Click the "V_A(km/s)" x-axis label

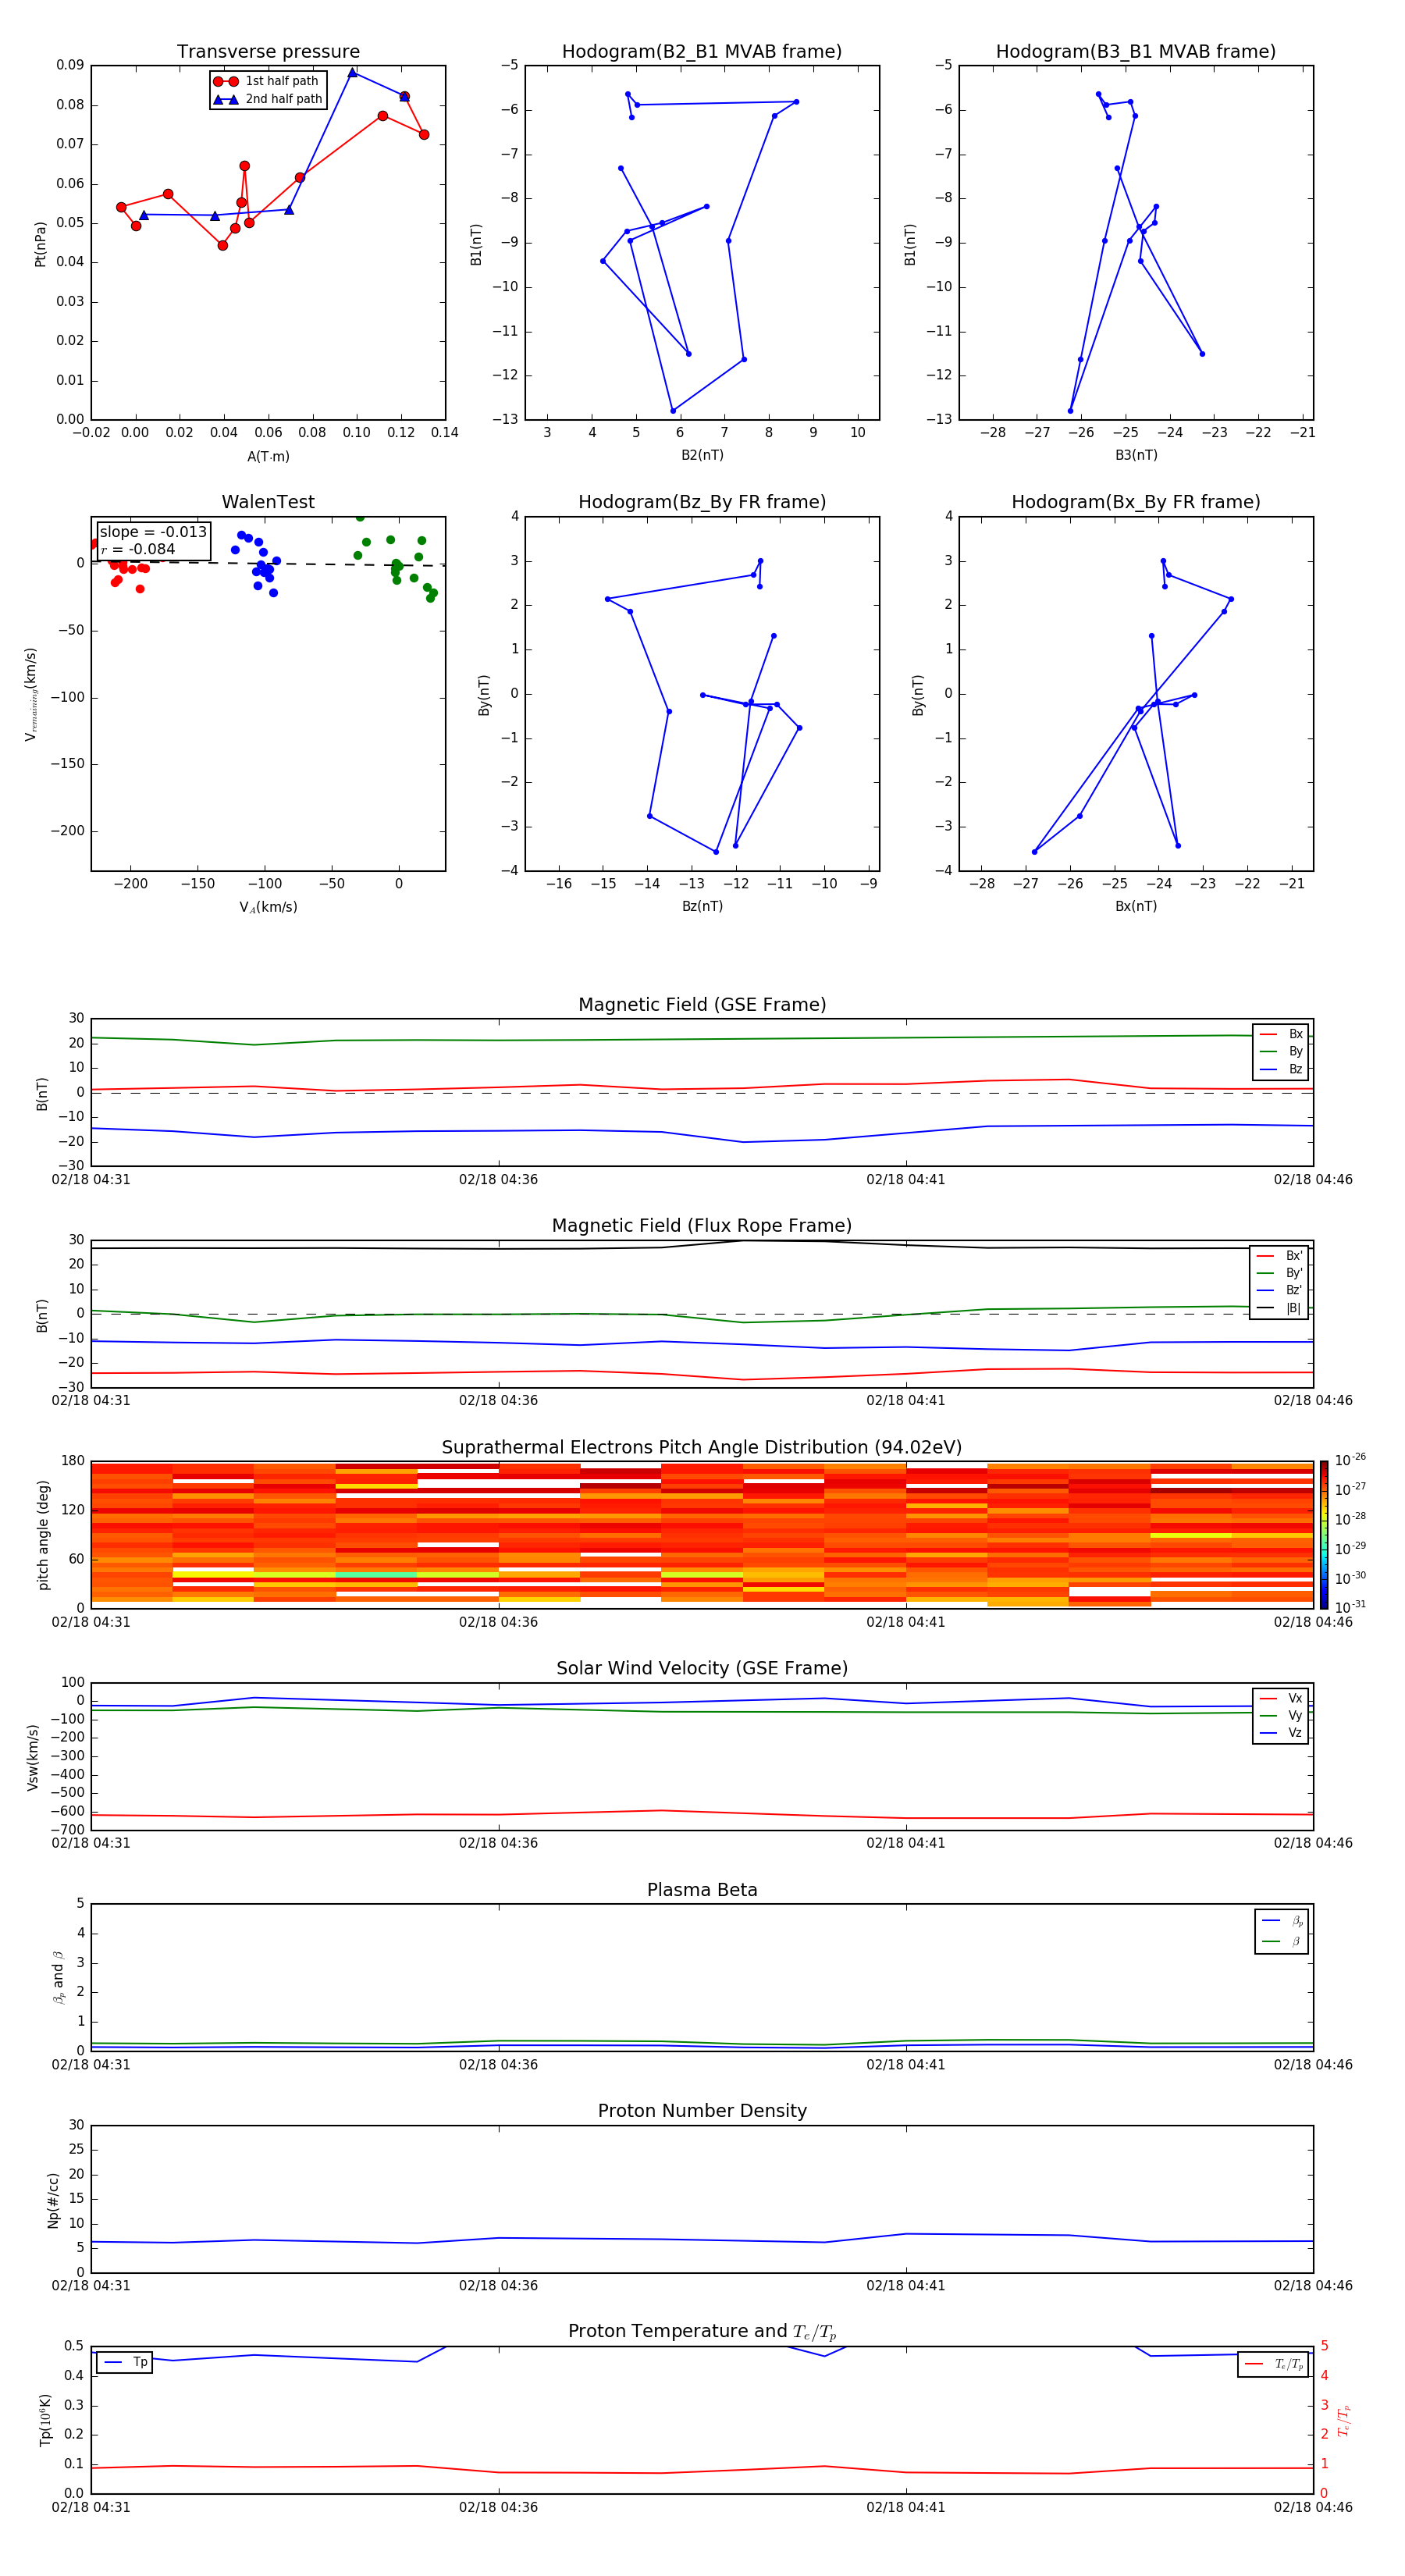point(268,907)
